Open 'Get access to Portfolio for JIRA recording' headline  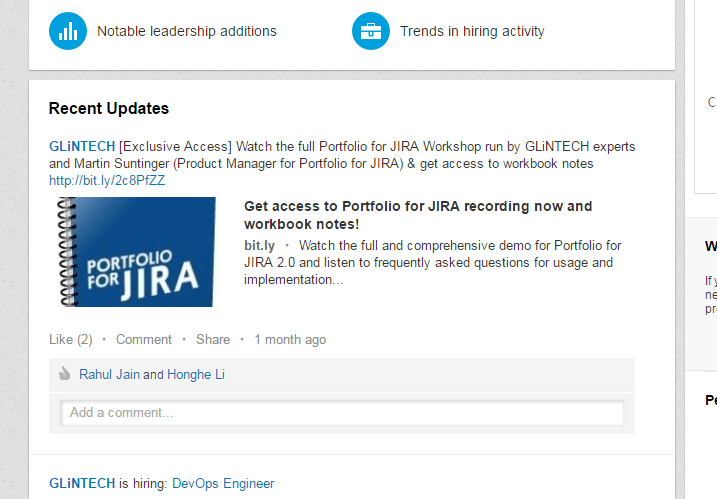pyautogui.click(x=418, y=215)
